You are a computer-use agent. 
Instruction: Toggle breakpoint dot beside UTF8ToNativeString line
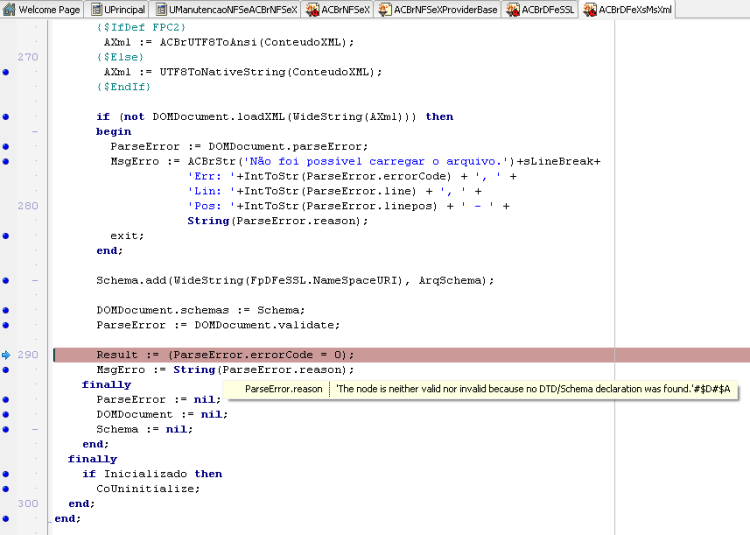(6, 72)
